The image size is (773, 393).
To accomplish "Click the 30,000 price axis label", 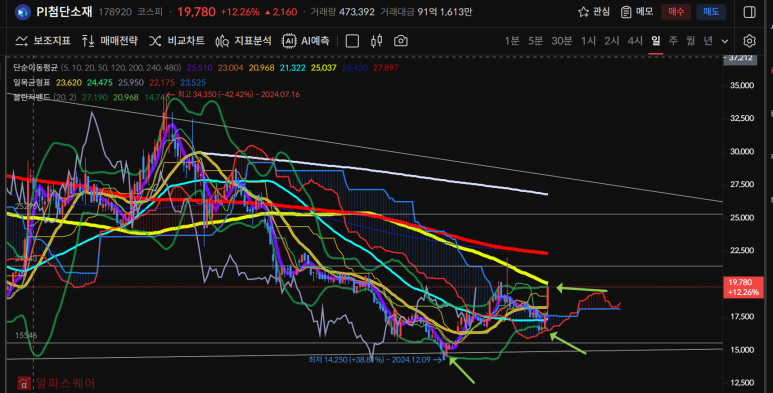I will coord(742,151).
